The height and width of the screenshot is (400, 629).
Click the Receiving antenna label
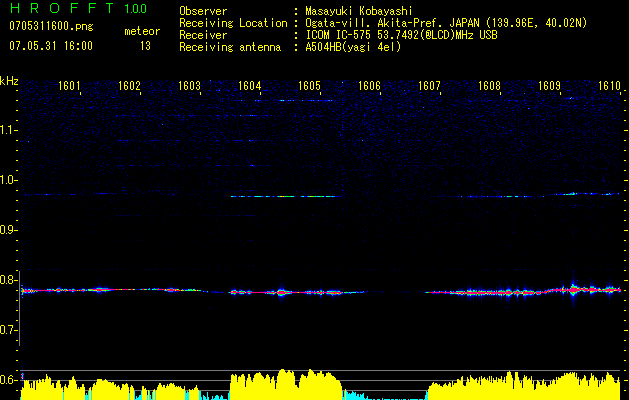click(x=230, y=47)
